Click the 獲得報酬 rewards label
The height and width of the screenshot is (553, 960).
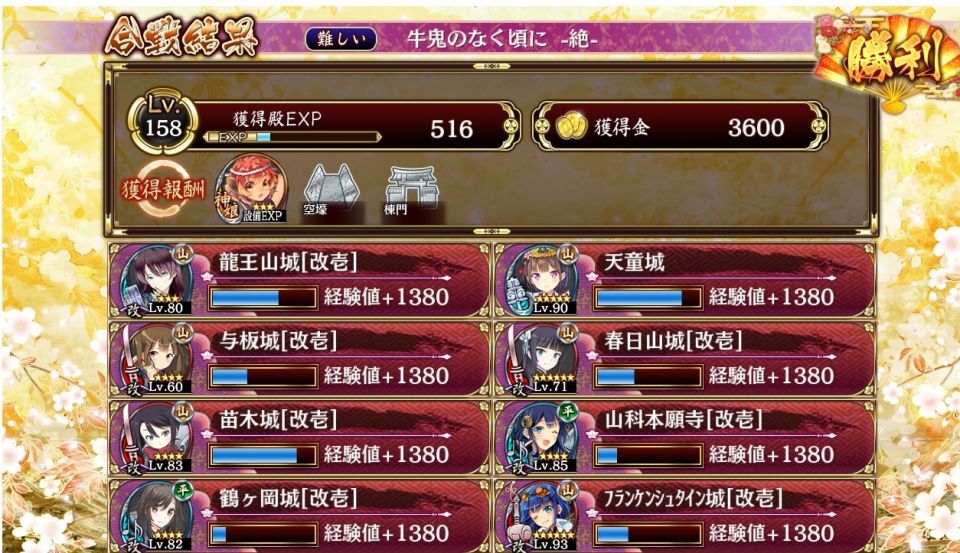pos(163,189)
